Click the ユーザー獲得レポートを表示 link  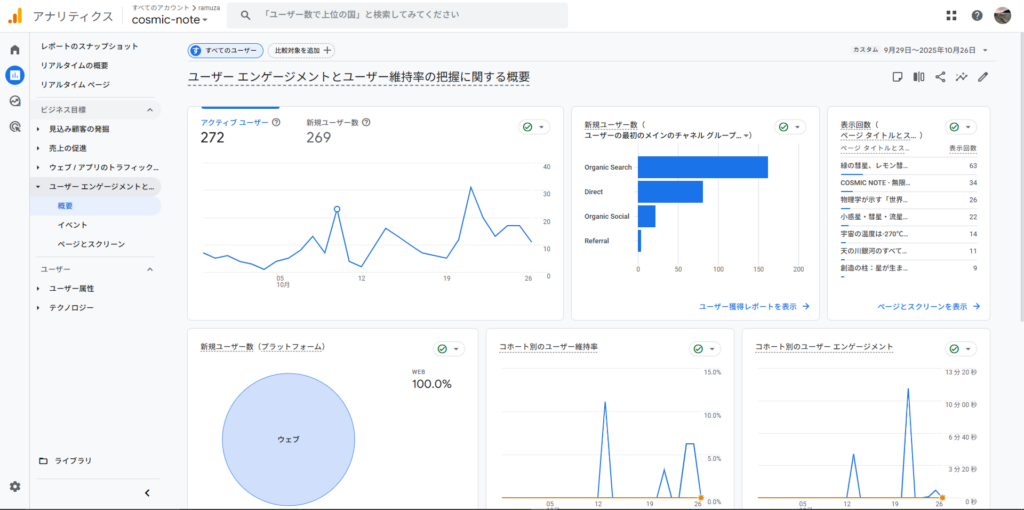754,306
